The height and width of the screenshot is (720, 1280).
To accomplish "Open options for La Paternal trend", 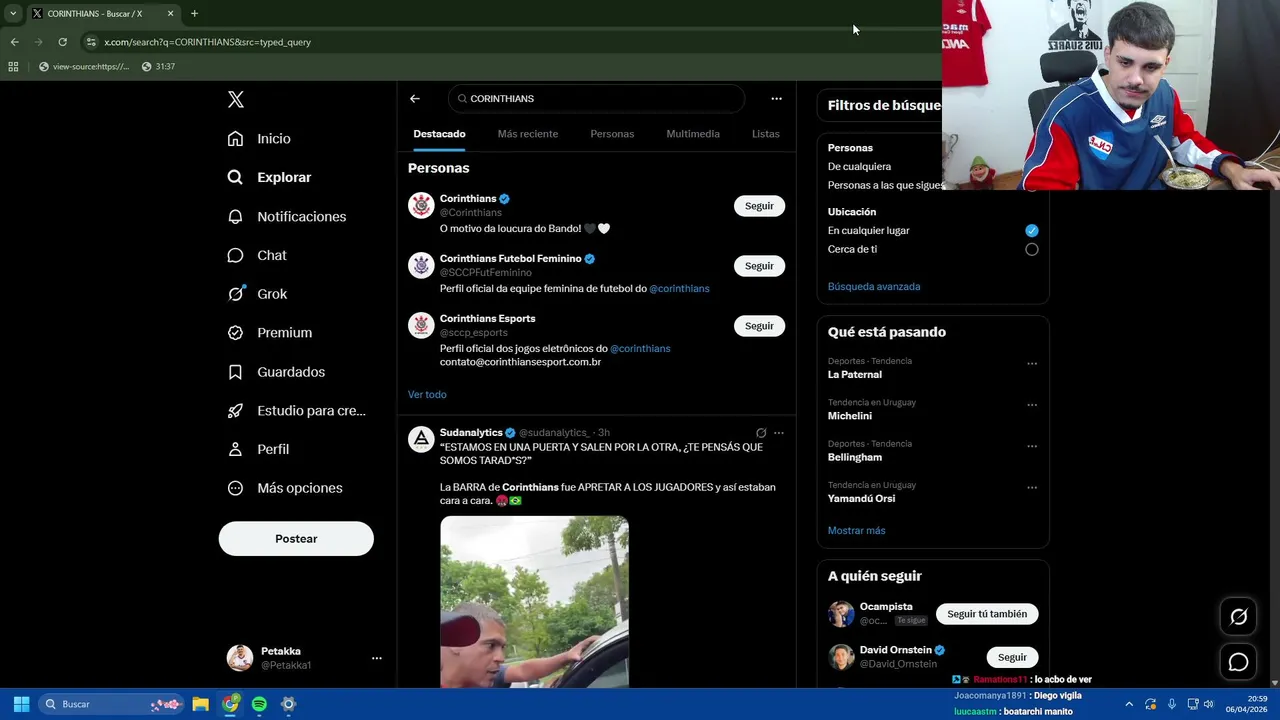I will [1032, 364].
